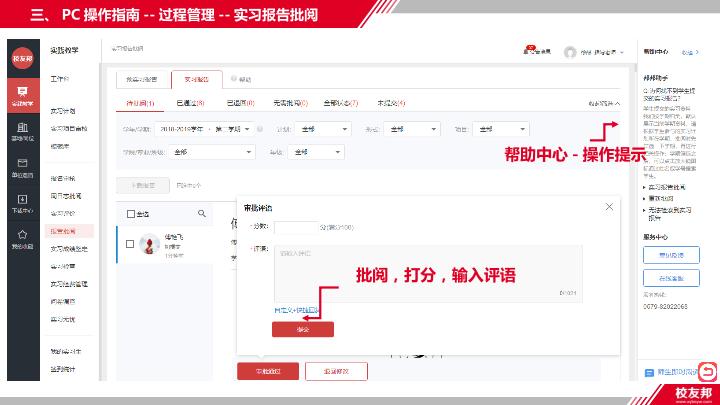
Task: Tick the 全选 select-all checkbox
Action: (130, 214)
